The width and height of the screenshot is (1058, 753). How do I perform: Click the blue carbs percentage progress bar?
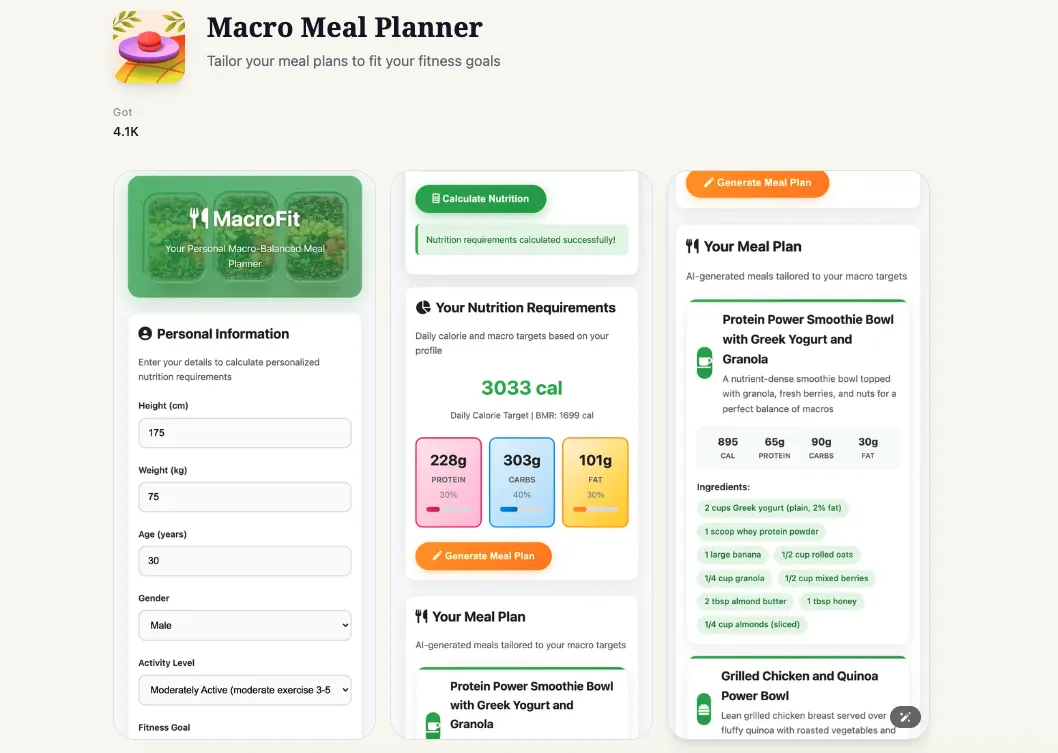(522, 509)
